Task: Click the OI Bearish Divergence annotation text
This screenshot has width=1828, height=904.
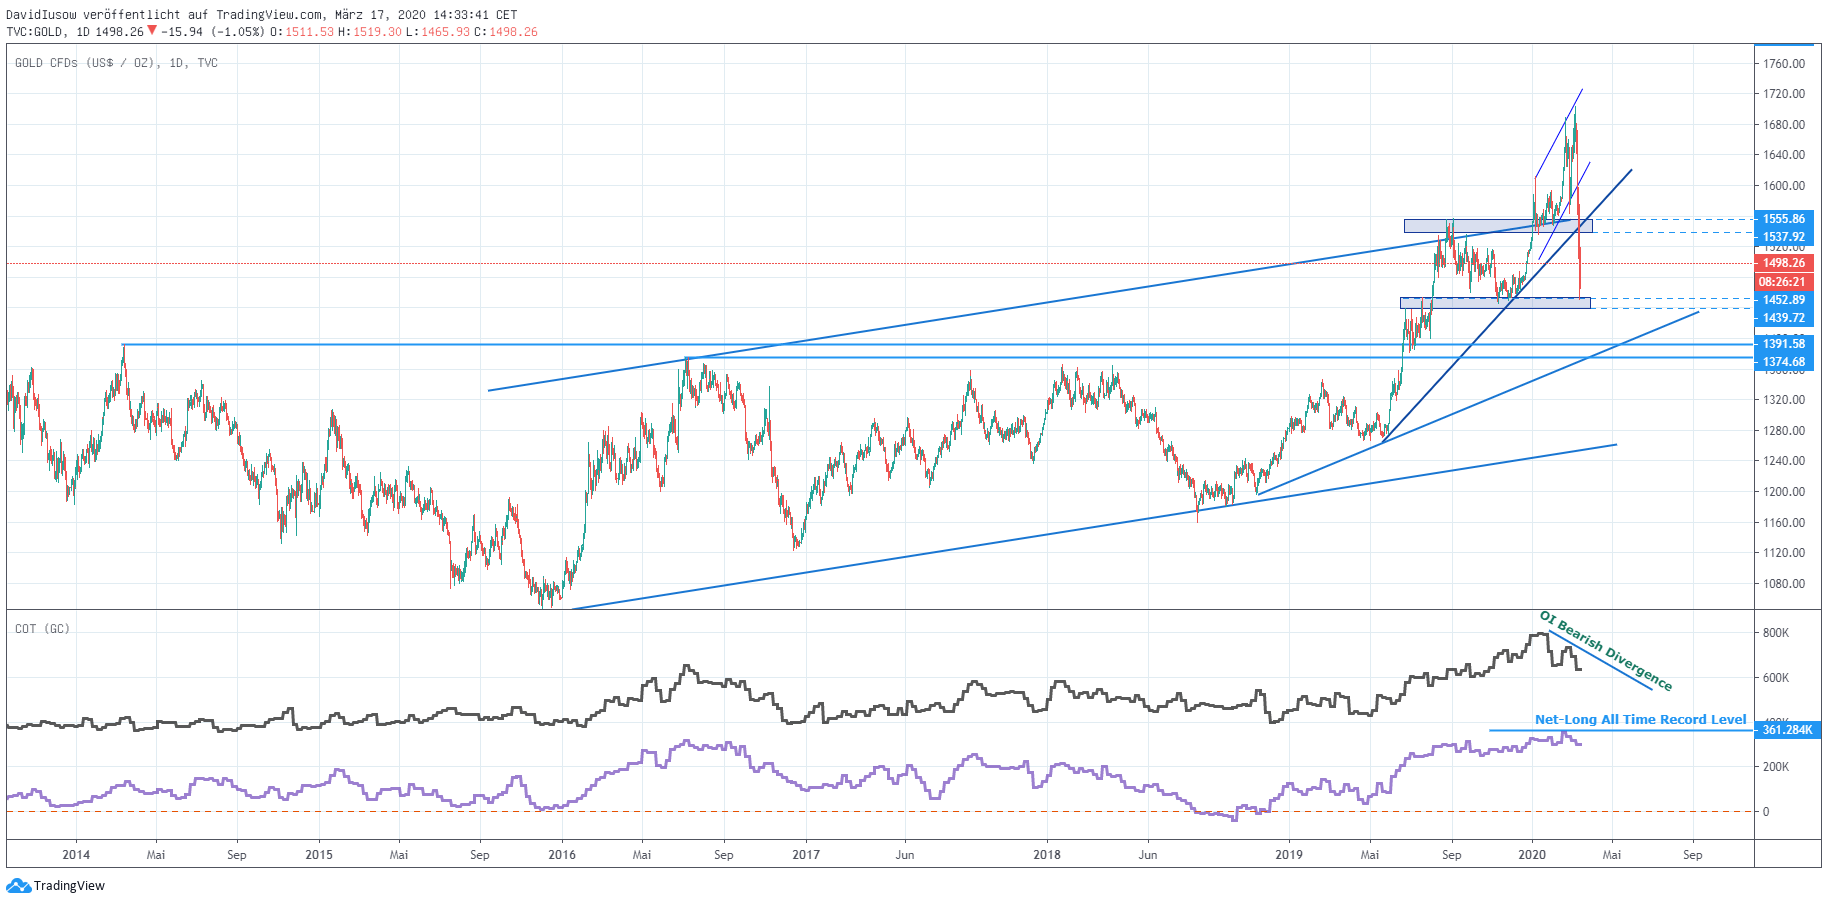Action: [x=1605, y=651]
